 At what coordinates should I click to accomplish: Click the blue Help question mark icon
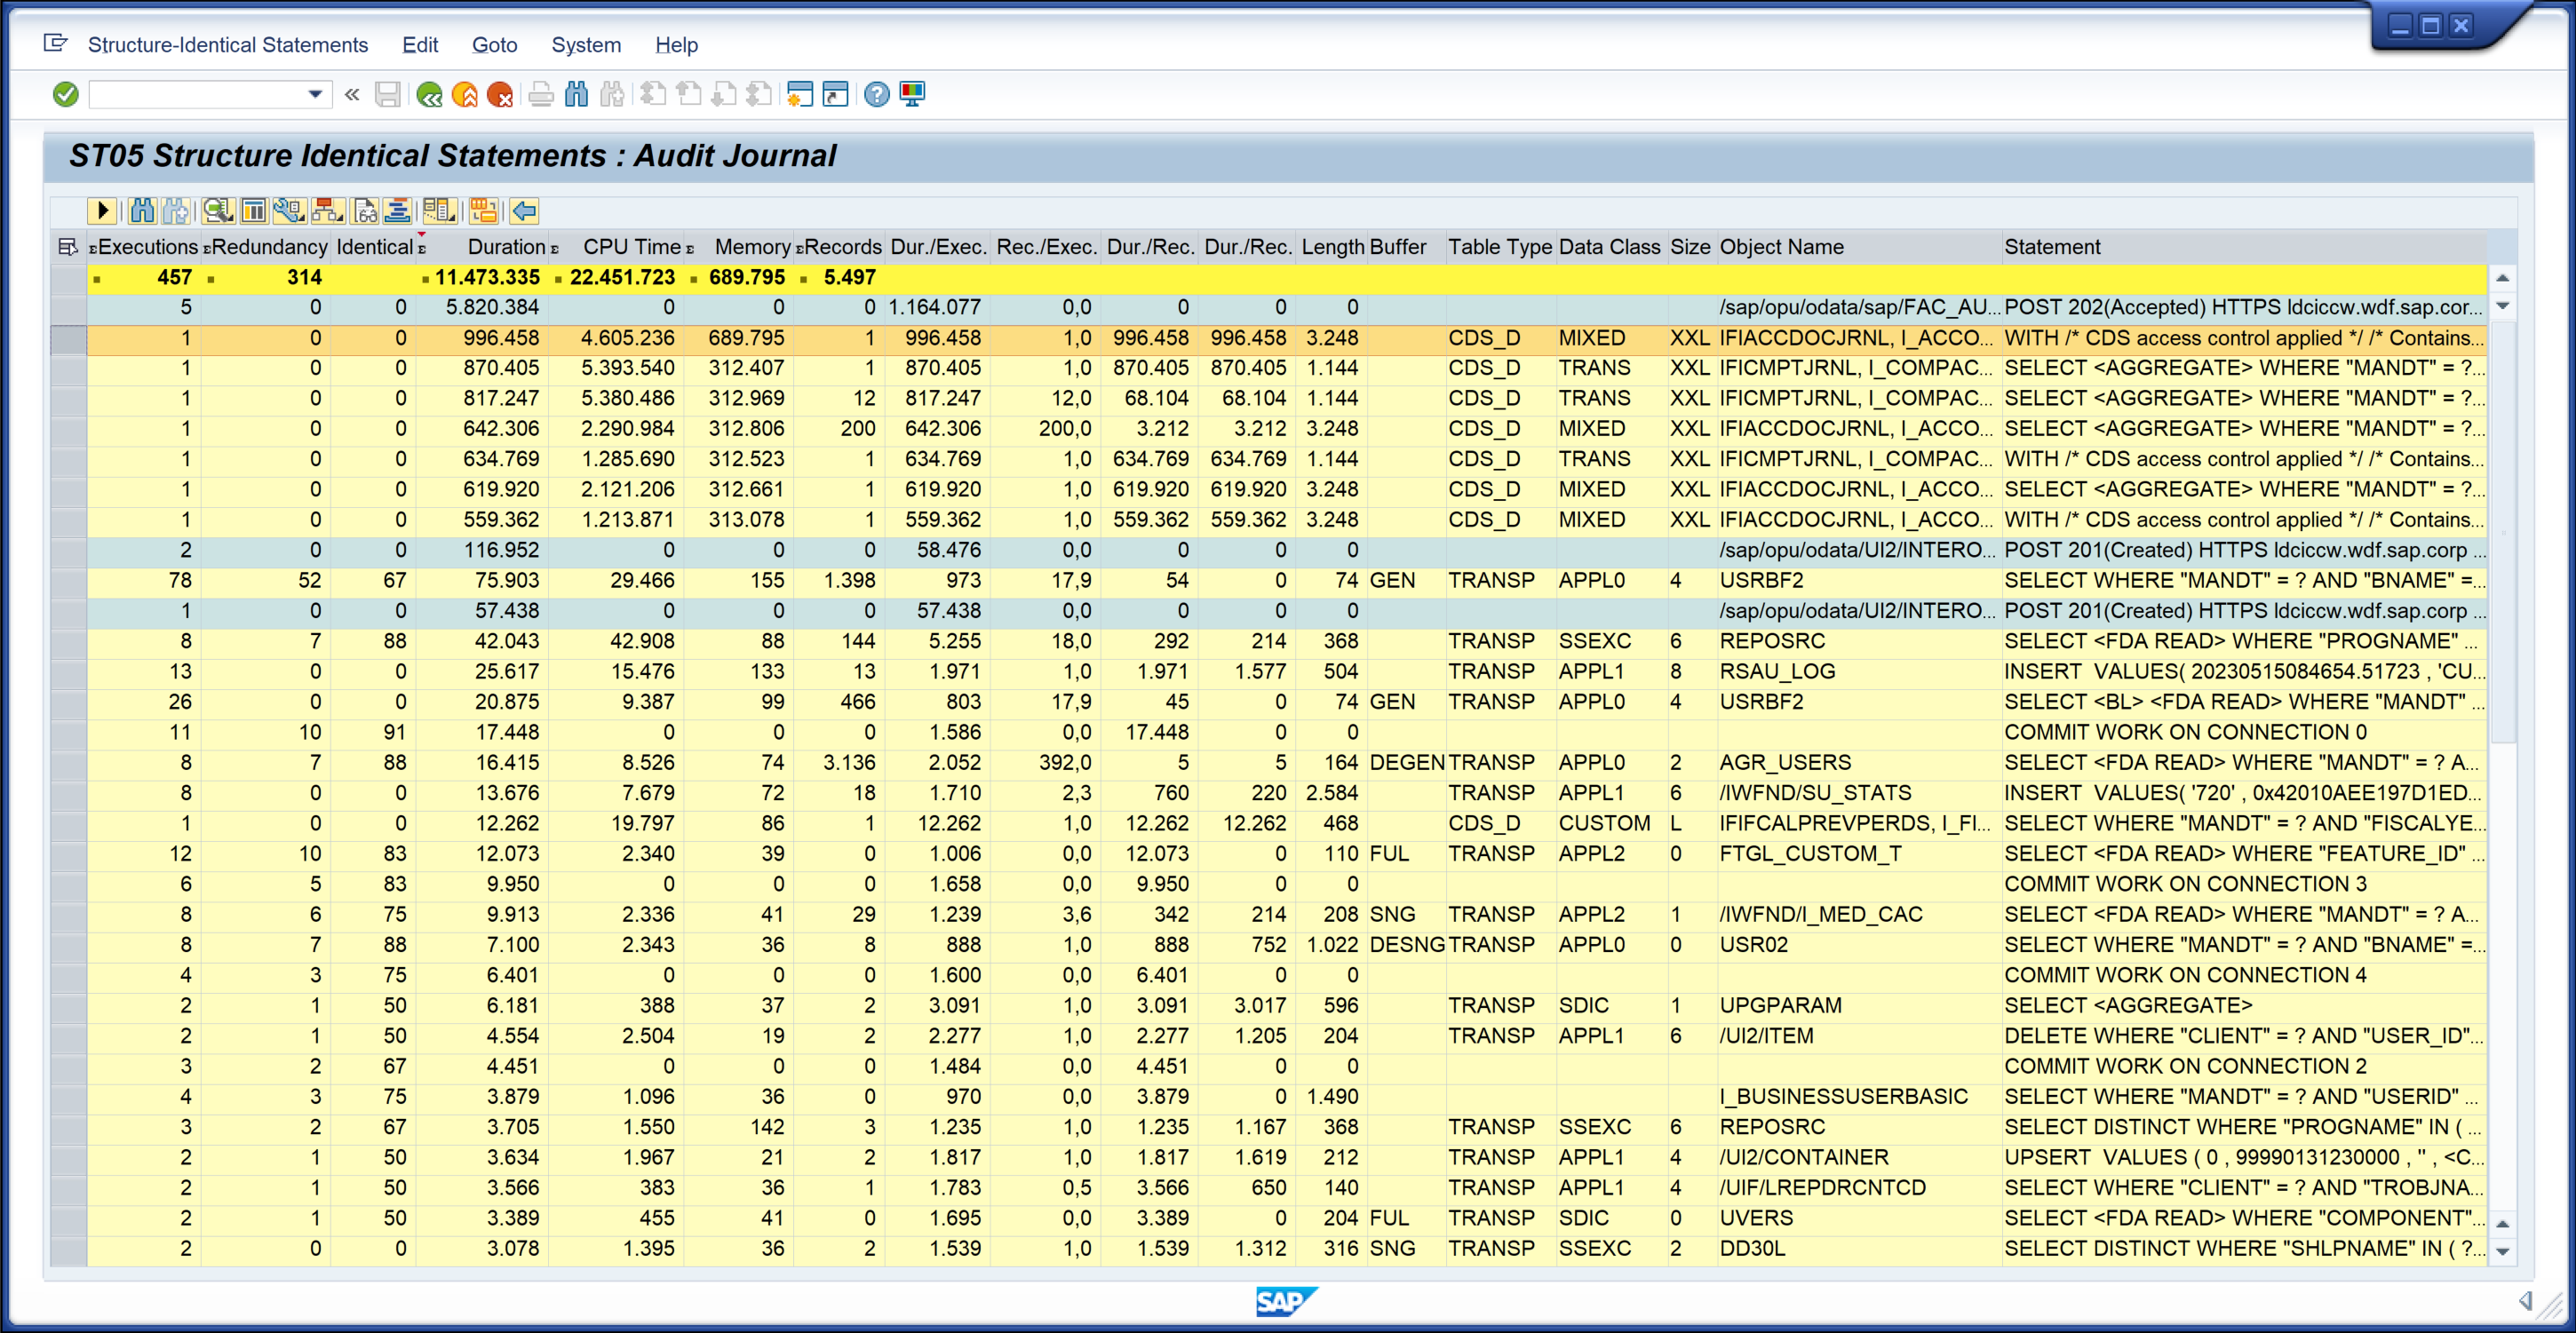click(876, 95)
